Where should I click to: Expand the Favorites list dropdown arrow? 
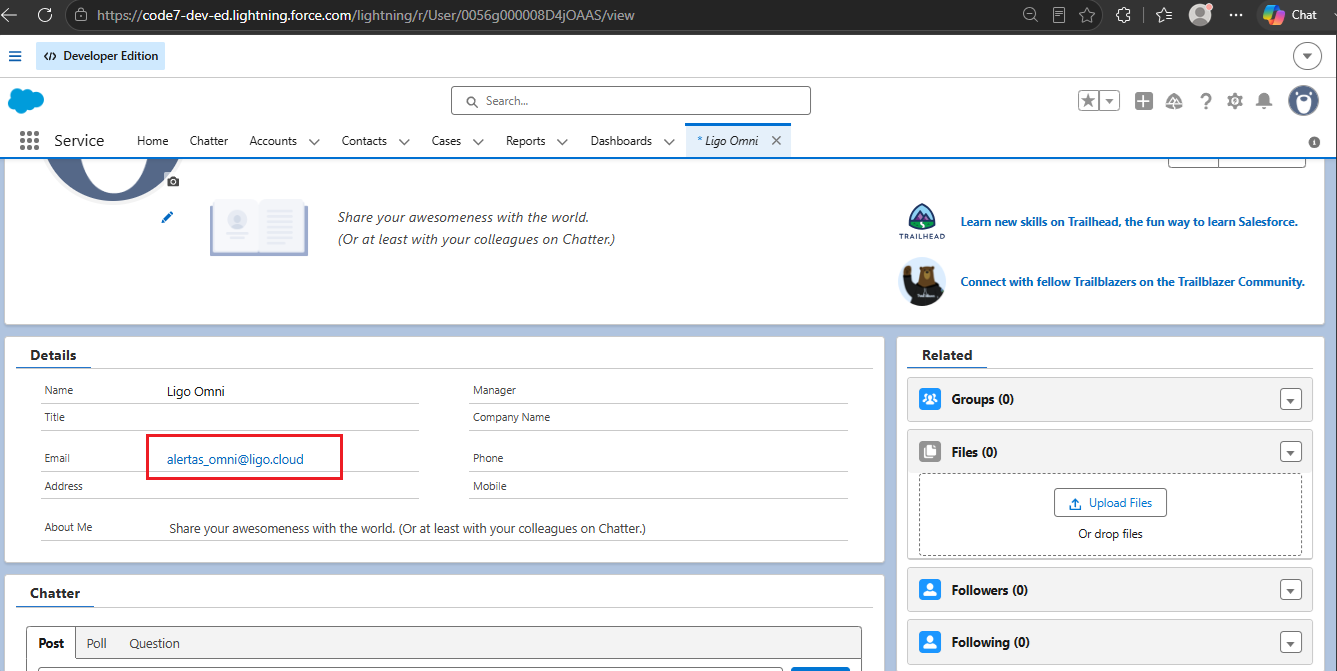(1109, 101)
